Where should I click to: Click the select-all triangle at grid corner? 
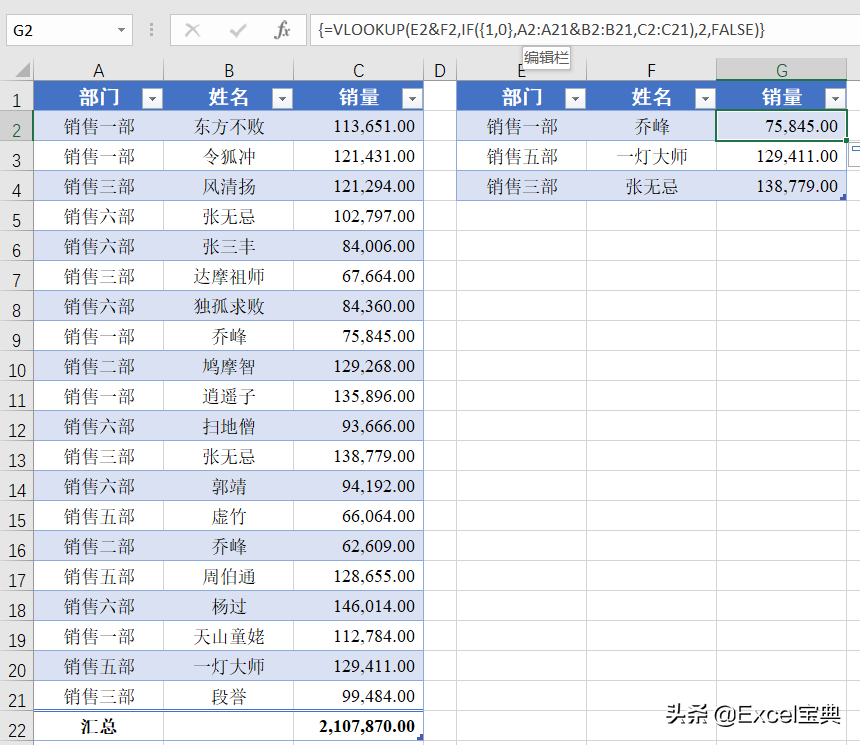(22, 70)
